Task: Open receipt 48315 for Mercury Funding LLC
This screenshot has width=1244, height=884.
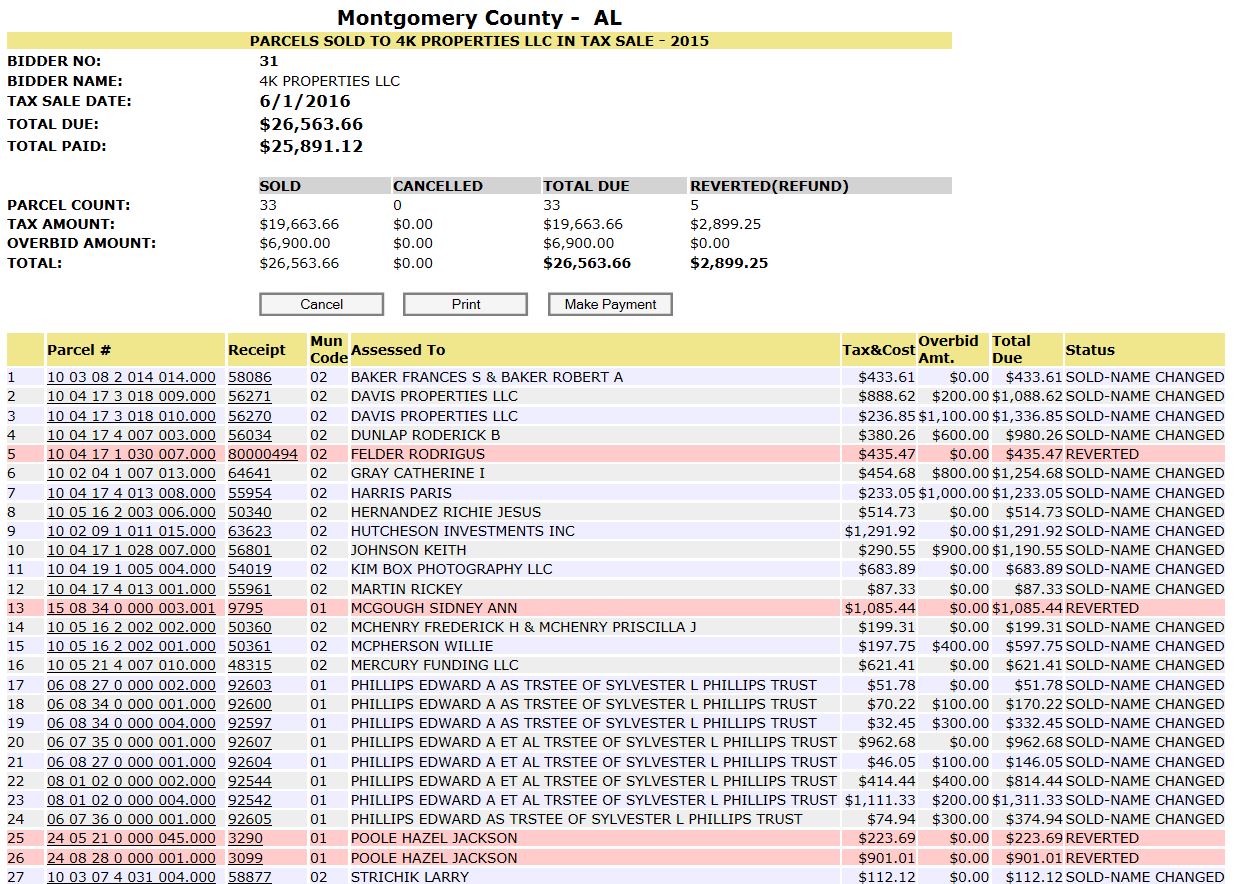Action: [x=249, y=665]
